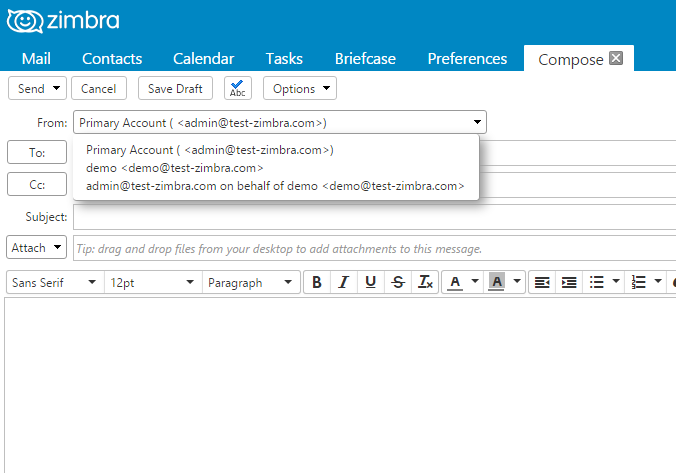Expand the Options menu

pos(300,88)
